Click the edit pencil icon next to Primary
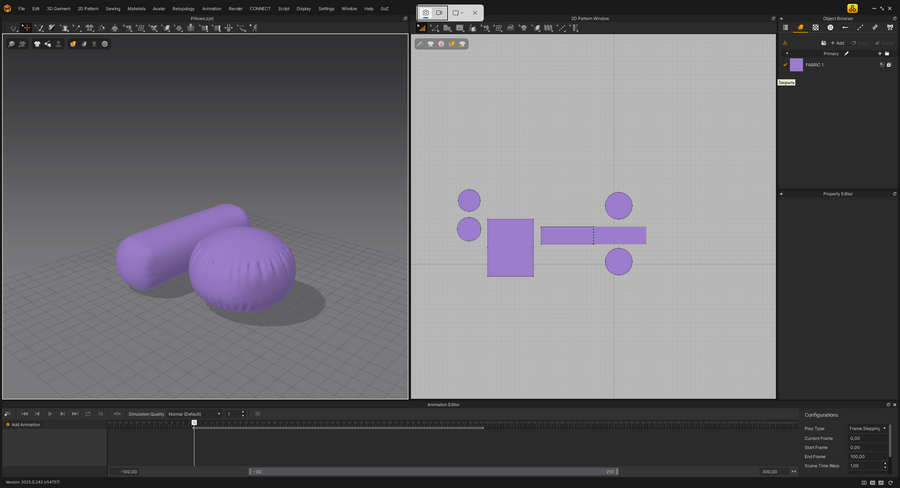Screen dimensions: 900x488 [846, 54]
